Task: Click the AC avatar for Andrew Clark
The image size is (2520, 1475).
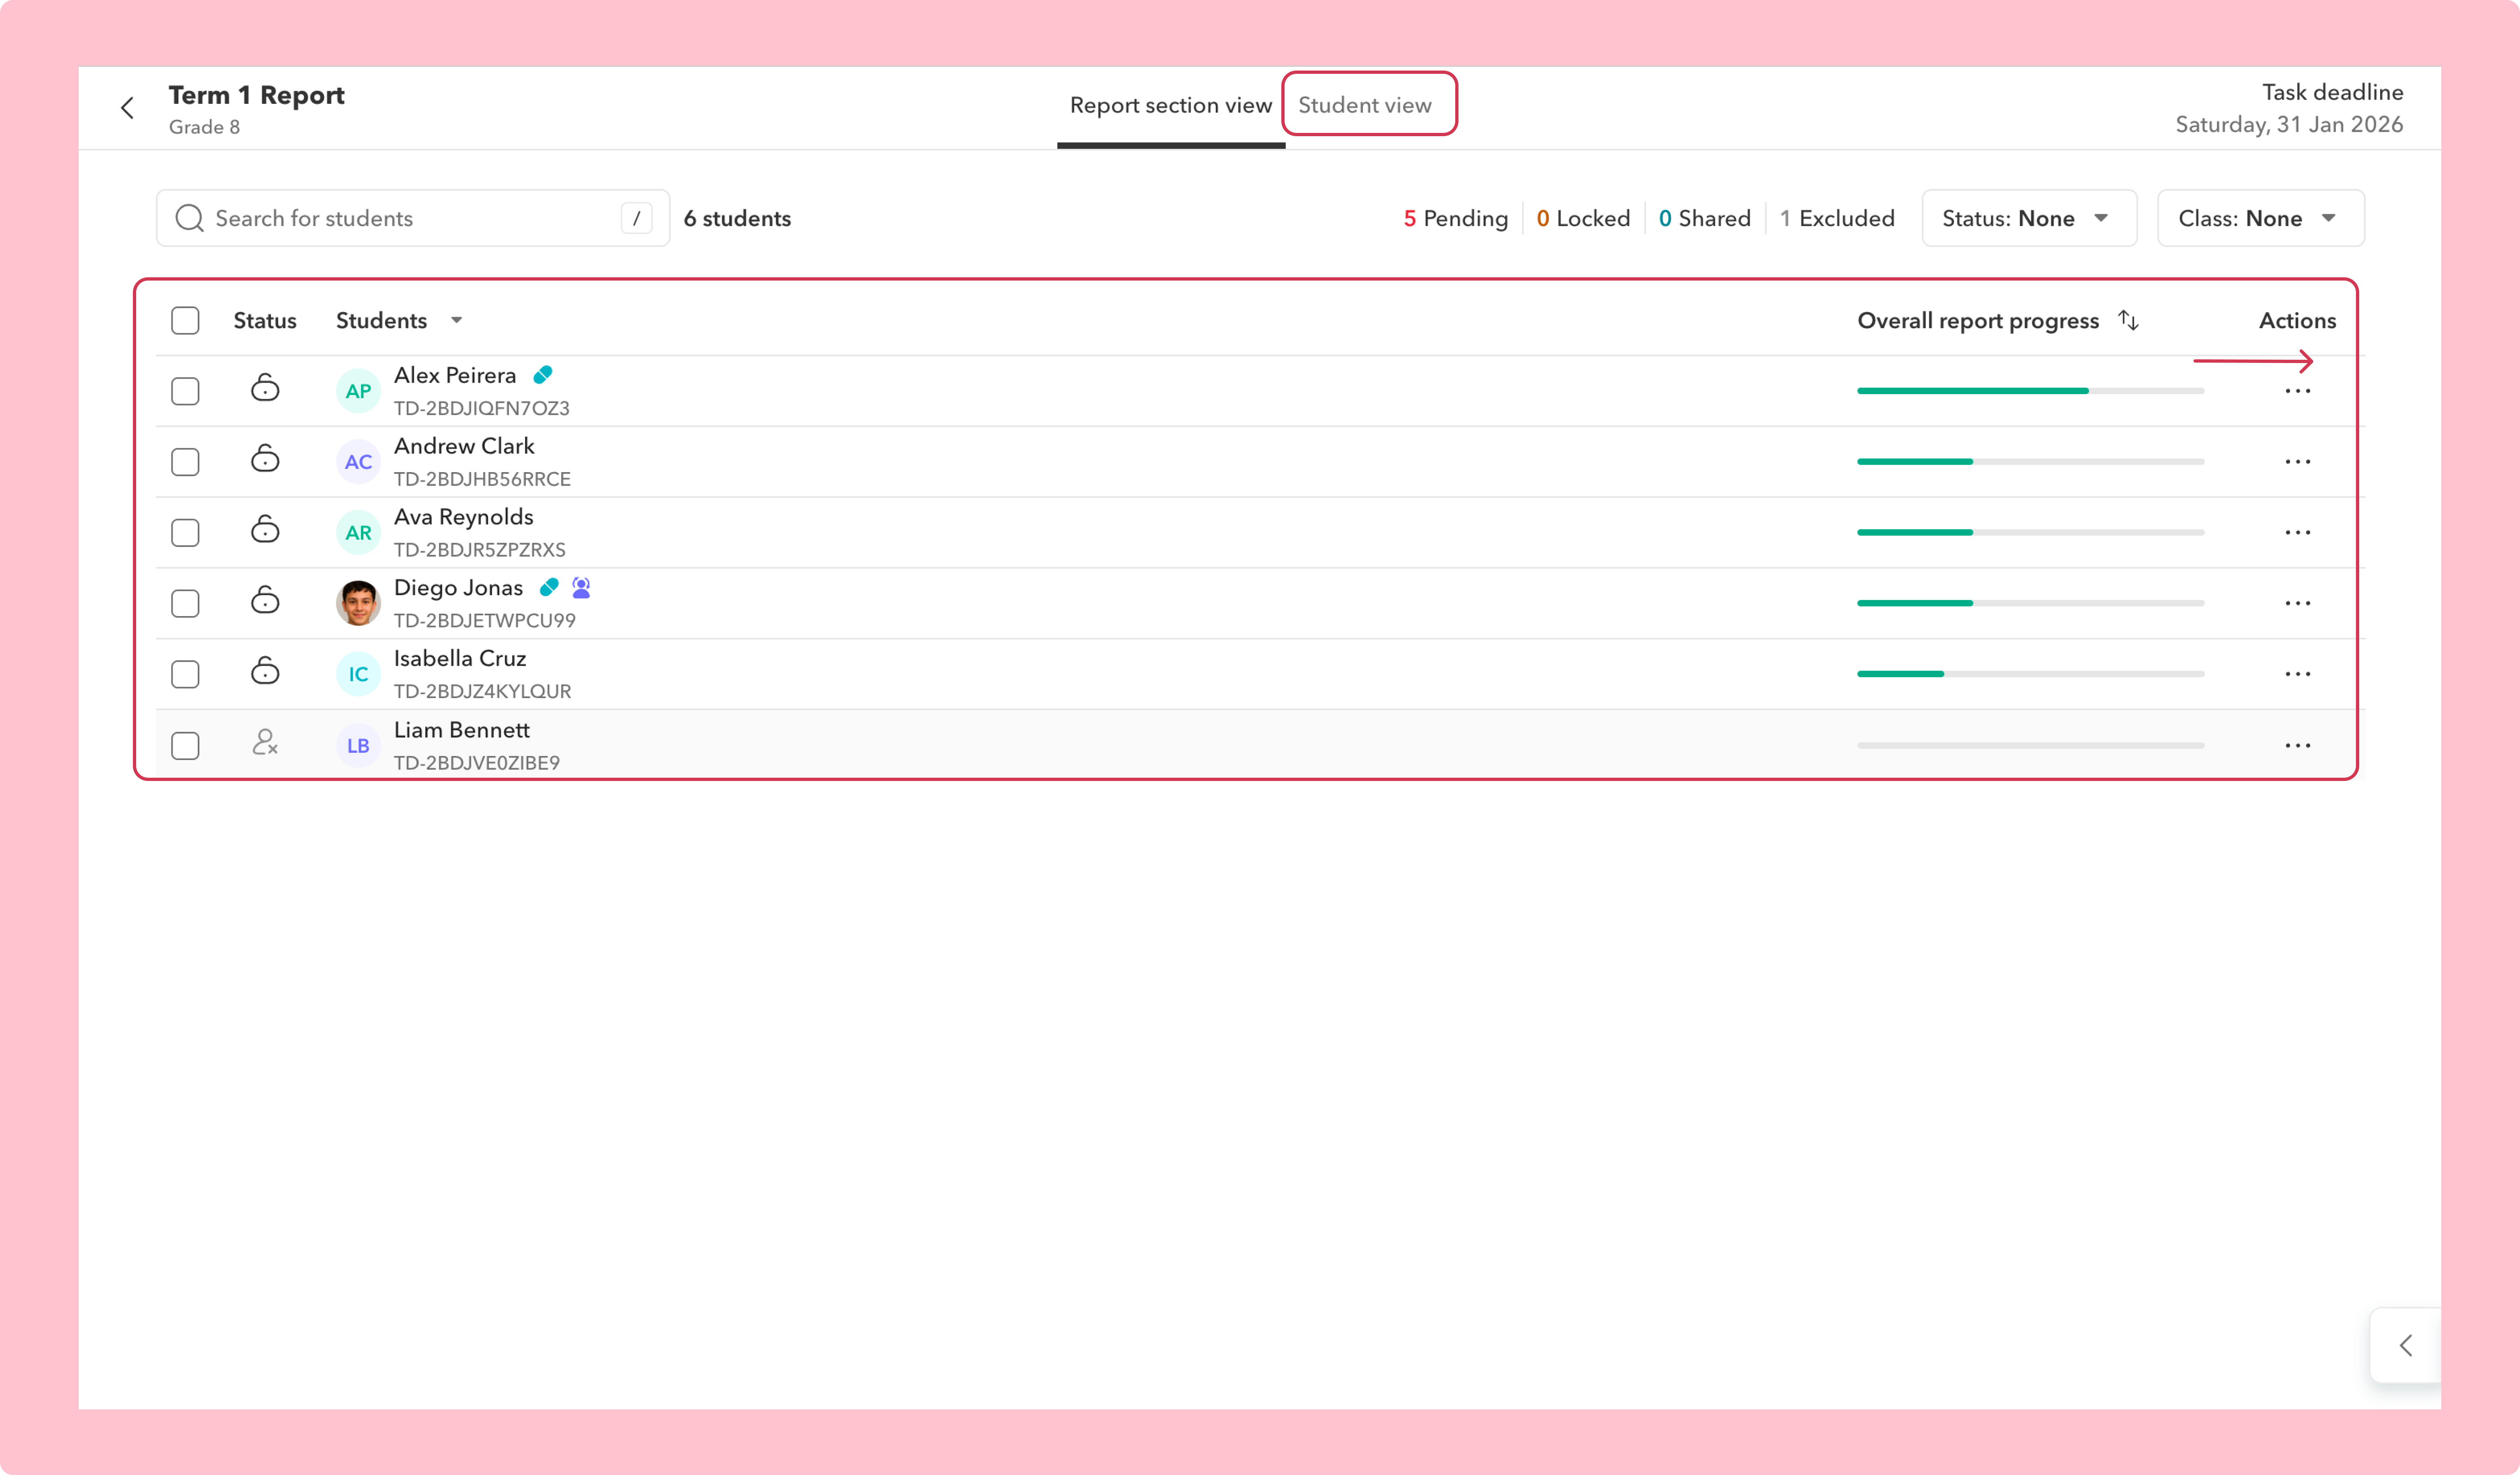Action: pyautogui.click(x=358, y=462)
